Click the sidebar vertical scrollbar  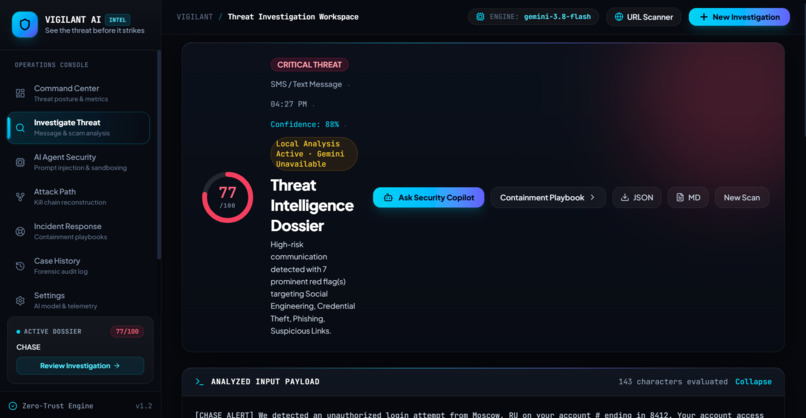tap(159, 154)
